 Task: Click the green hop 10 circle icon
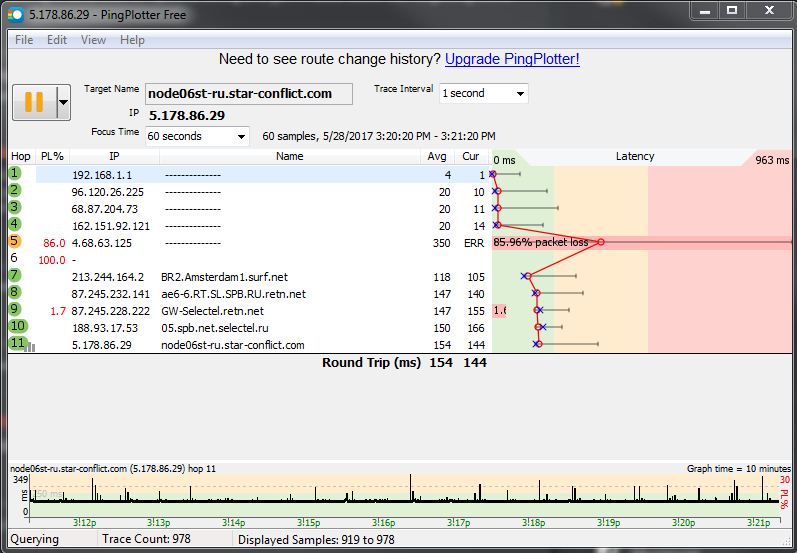tap(18, 327)
